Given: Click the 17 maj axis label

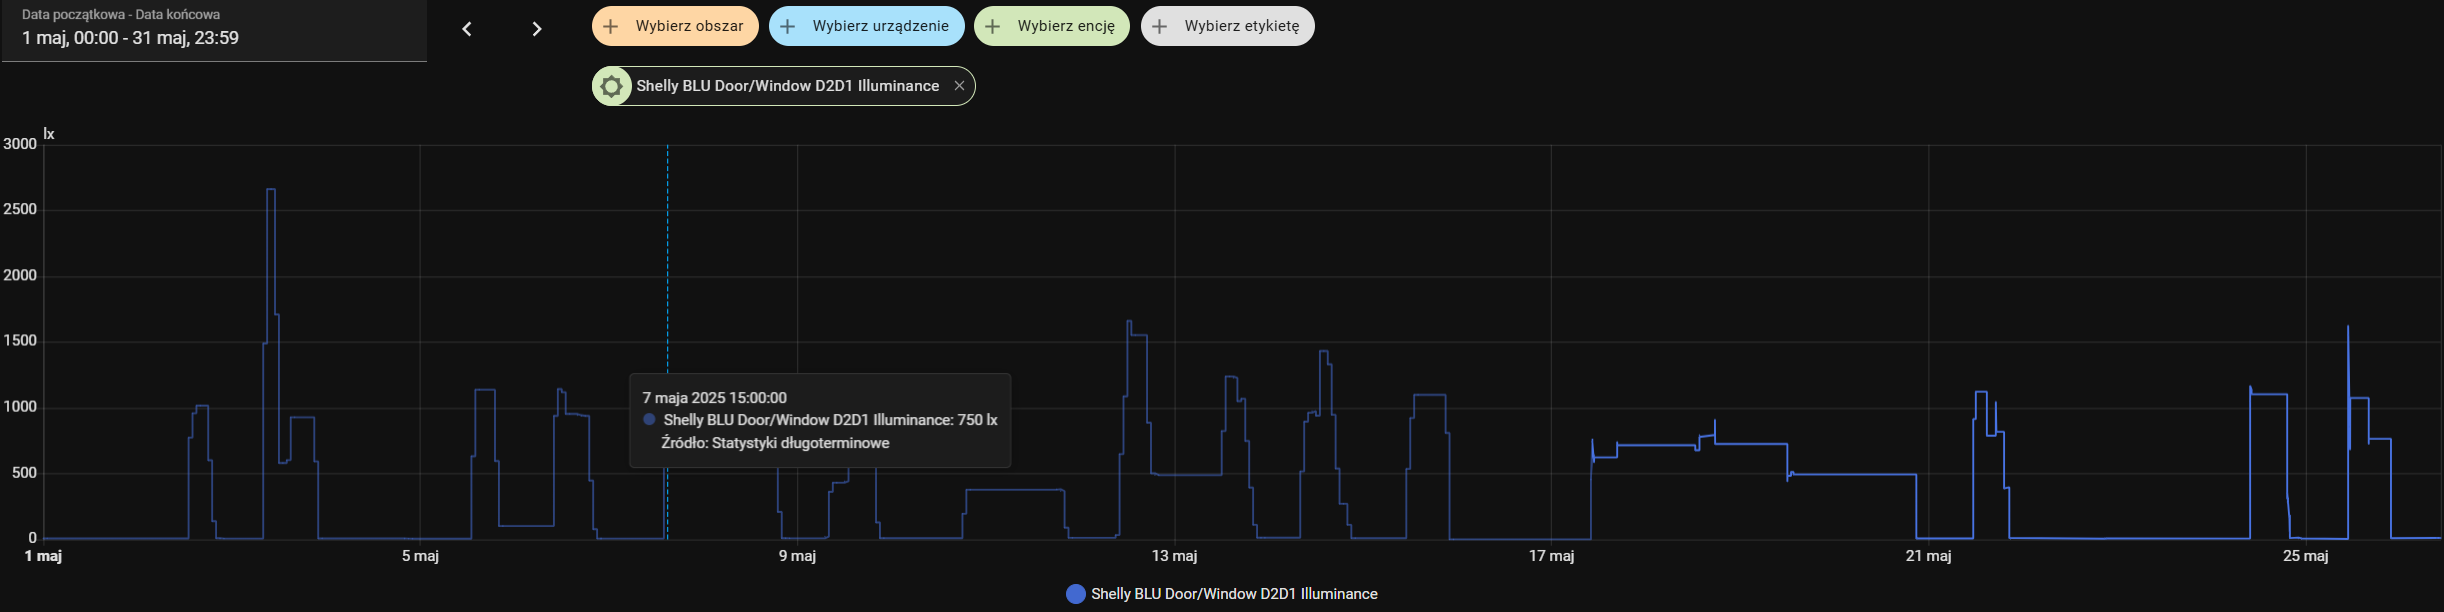Looking at the screenshot, I should tap(1551, 556).
